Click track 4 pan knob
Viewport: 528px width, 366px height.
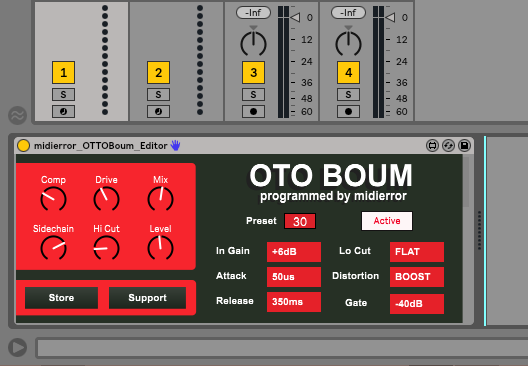point(349,43)
